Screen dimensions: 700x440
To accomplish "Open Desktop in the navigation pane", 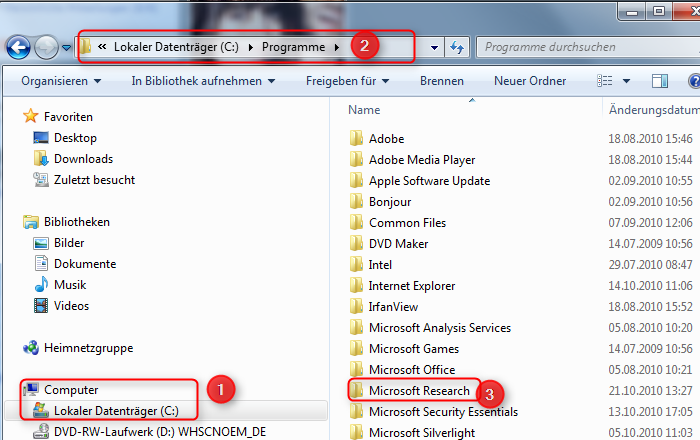I will tap(75, 138).
